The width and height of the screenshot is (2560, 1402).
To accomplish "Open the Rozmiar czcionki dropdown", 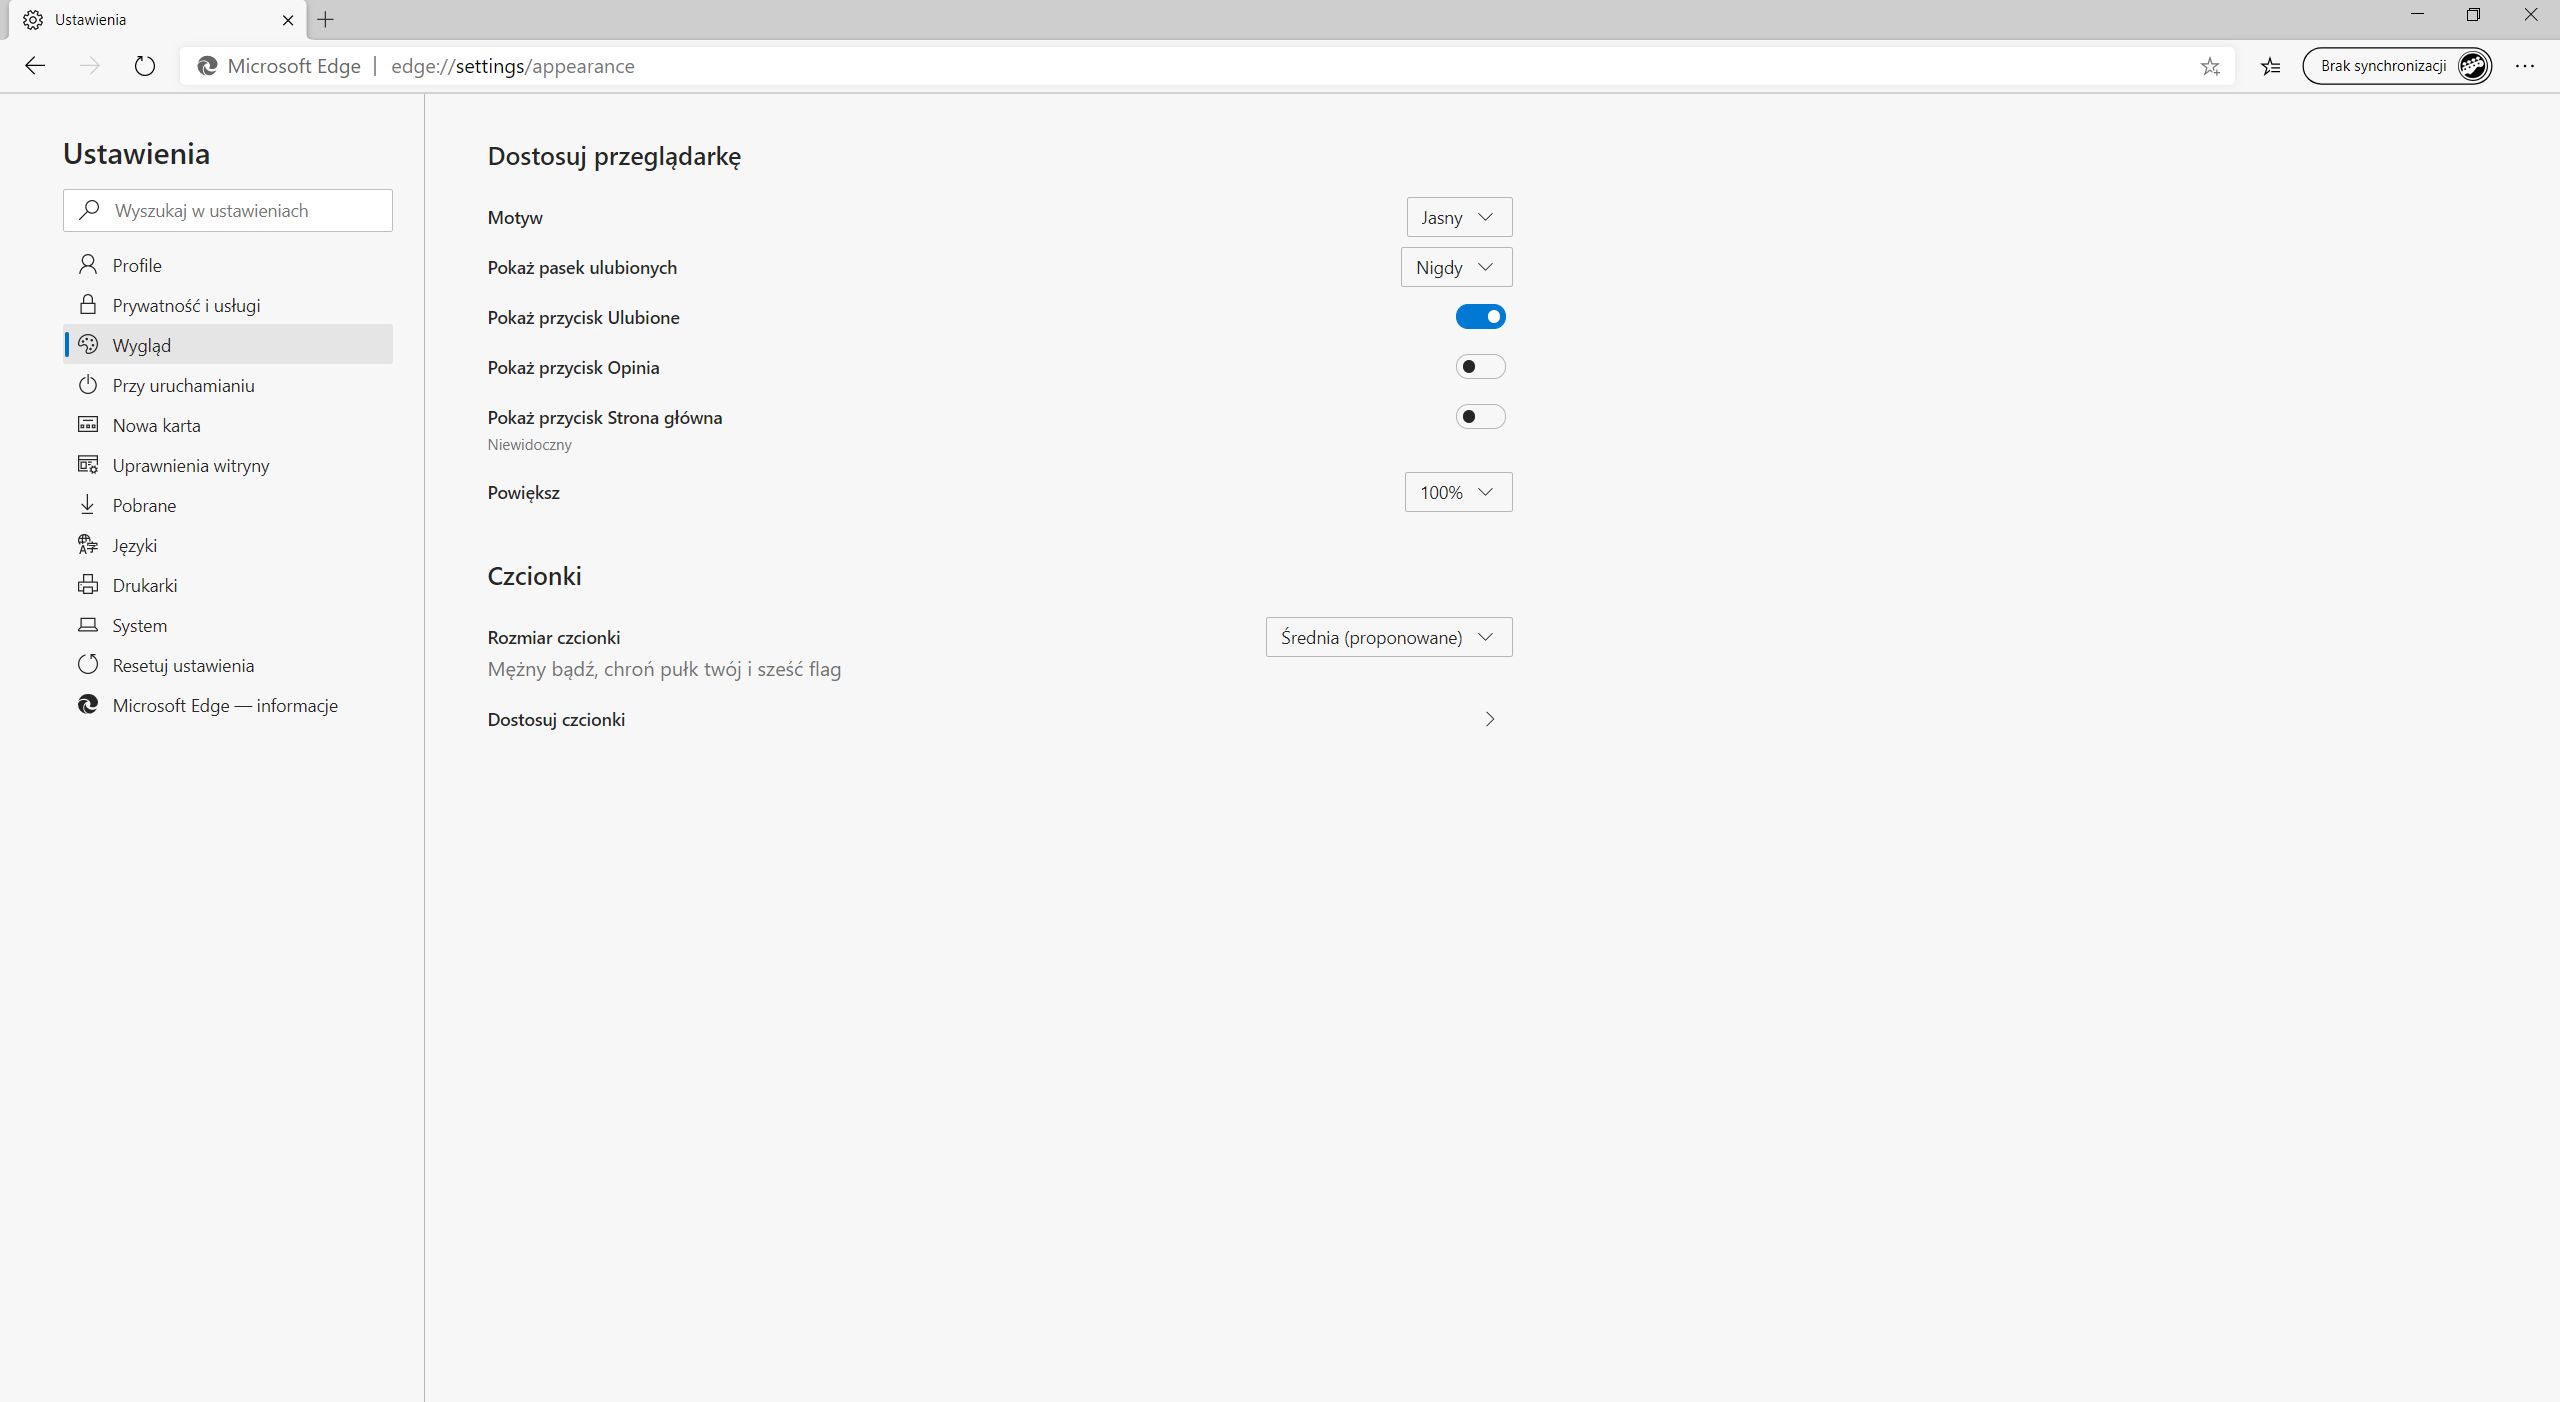I will point(1388,637).
